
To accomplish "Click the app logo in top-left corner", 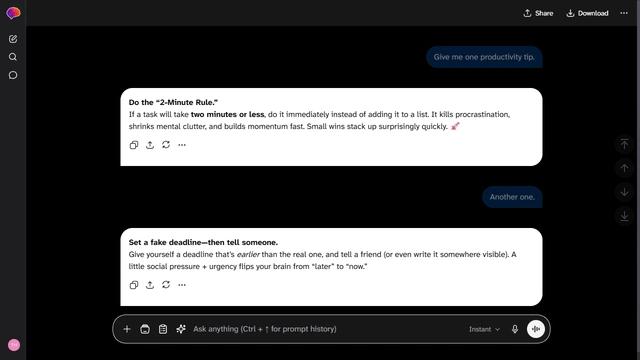I will [13, 13].
